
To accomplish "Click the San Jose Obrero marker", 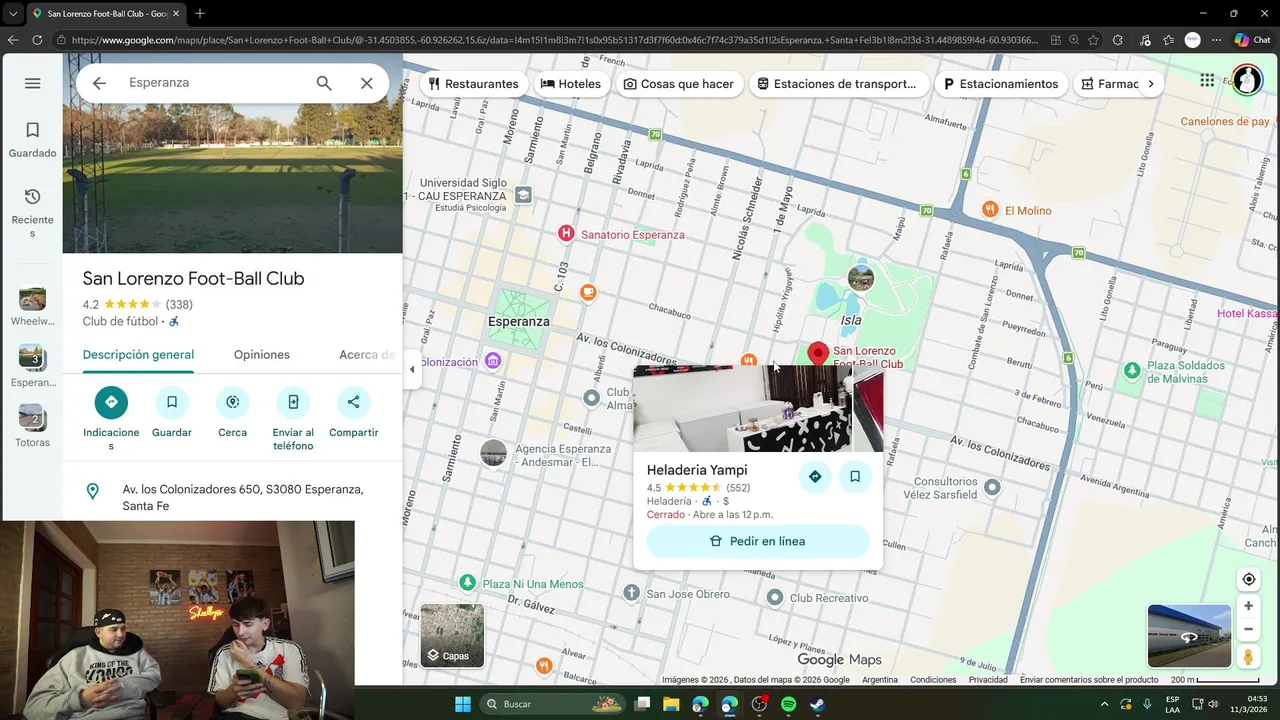I will [631, 593].
